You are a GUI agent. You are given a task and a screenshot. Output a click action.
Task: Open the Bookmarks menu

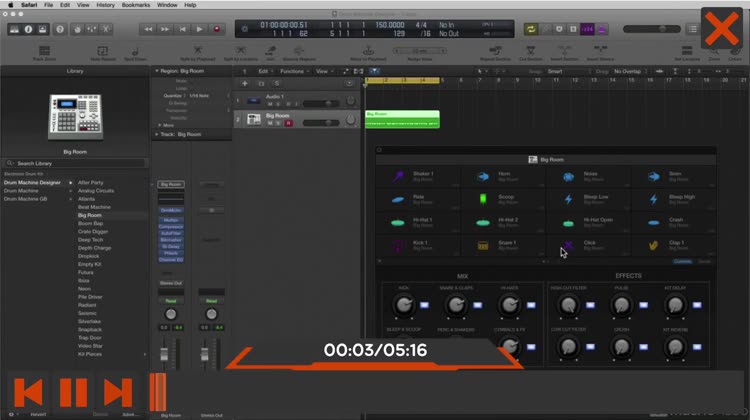[136, 5]
